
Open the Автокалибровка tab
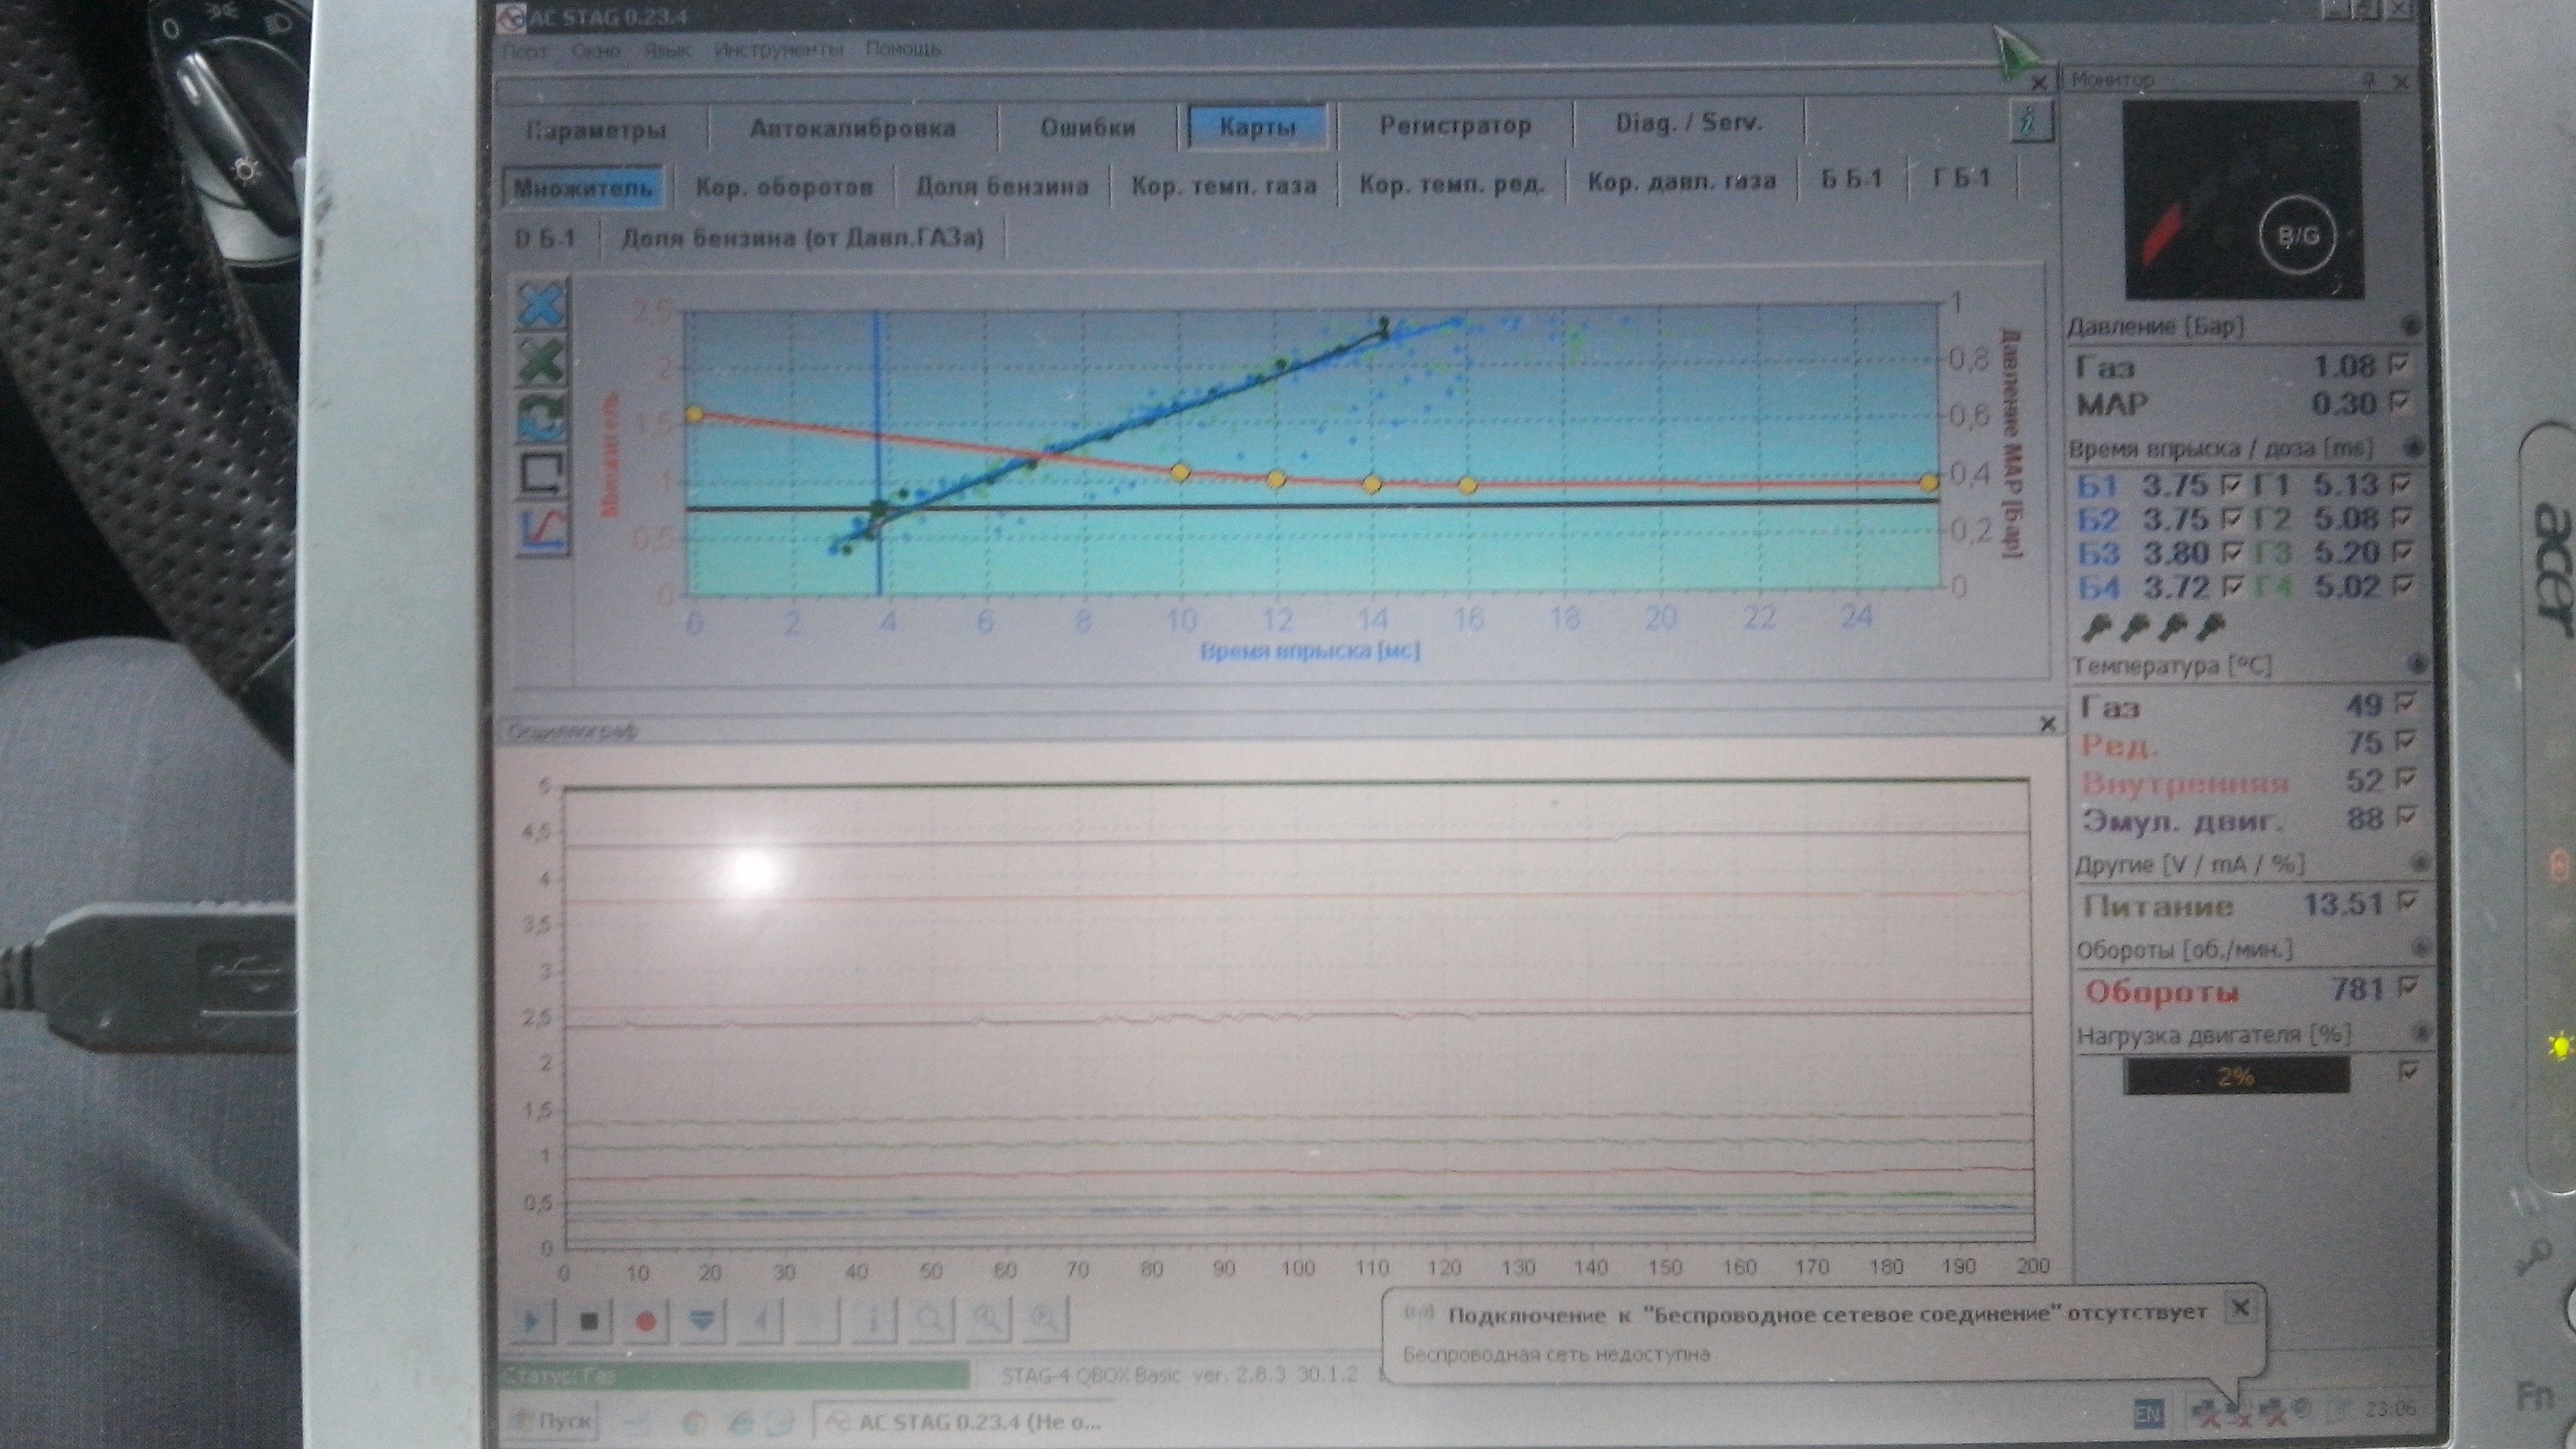(853, 128)
